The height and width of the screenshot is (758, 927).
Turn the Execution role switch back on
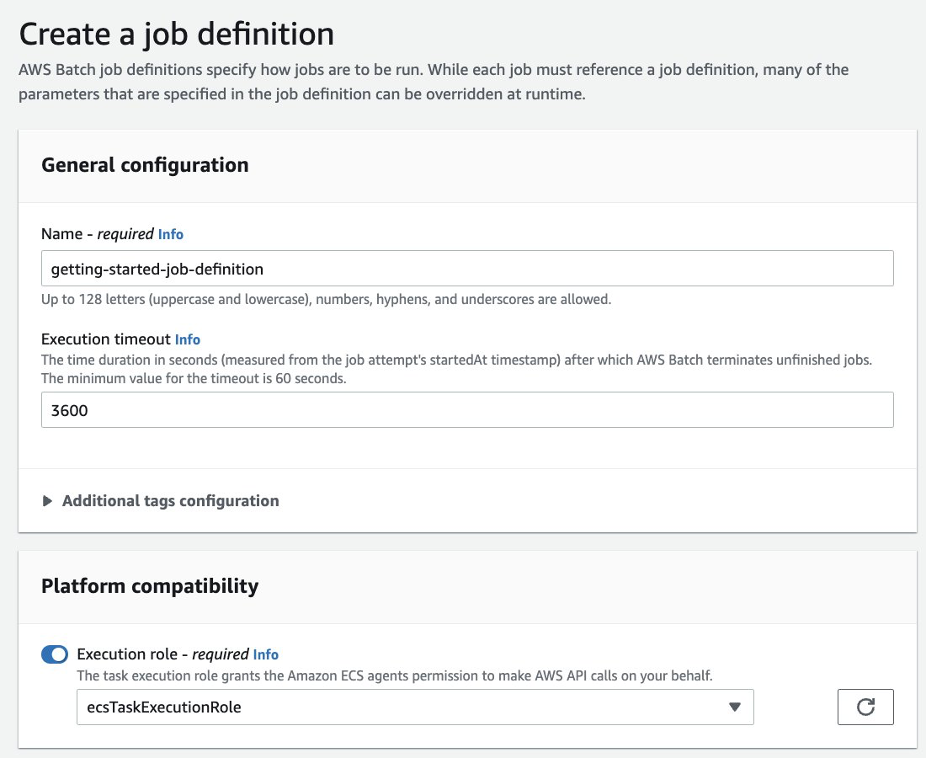point(53,654)
